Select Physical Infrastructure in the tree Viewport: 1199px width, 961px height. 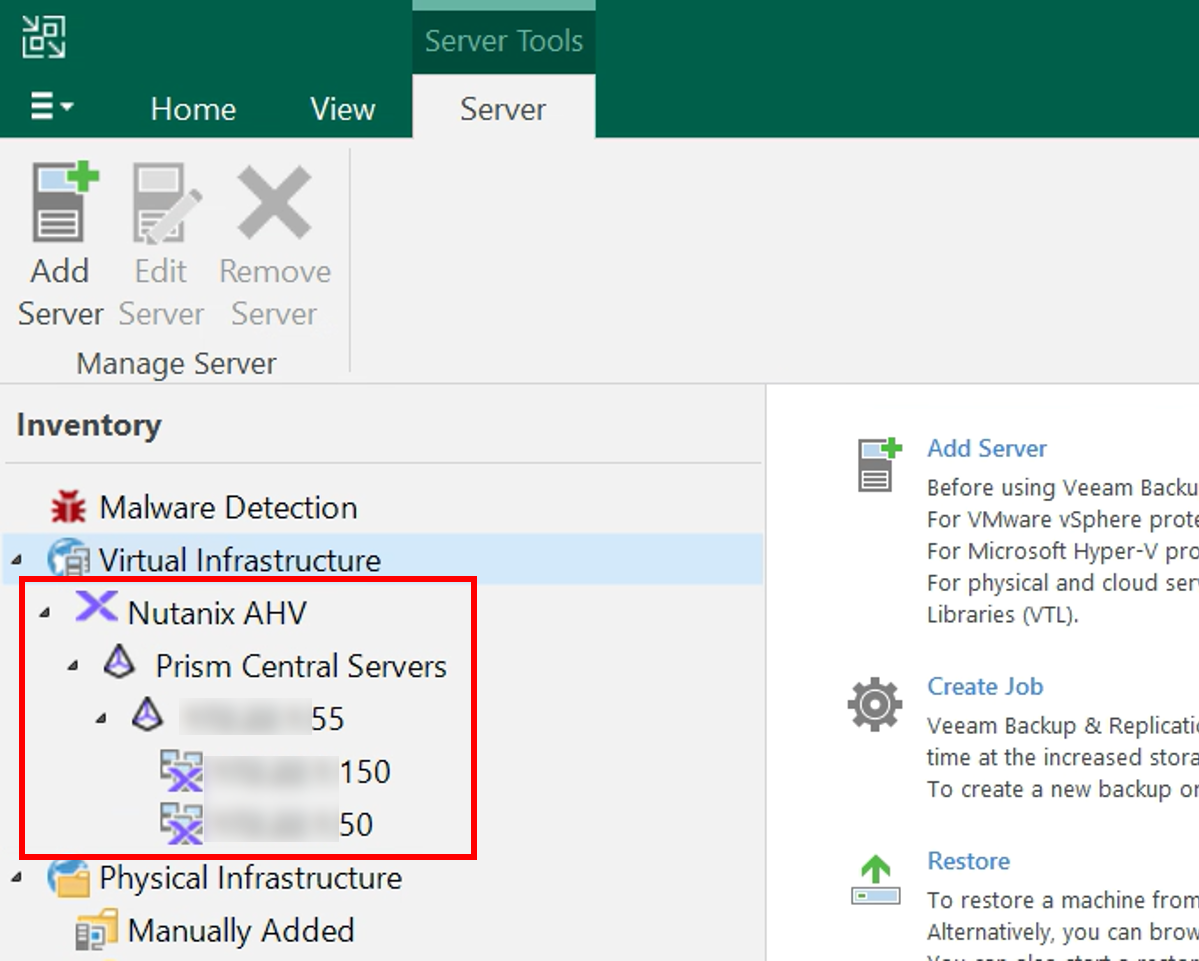251,878
